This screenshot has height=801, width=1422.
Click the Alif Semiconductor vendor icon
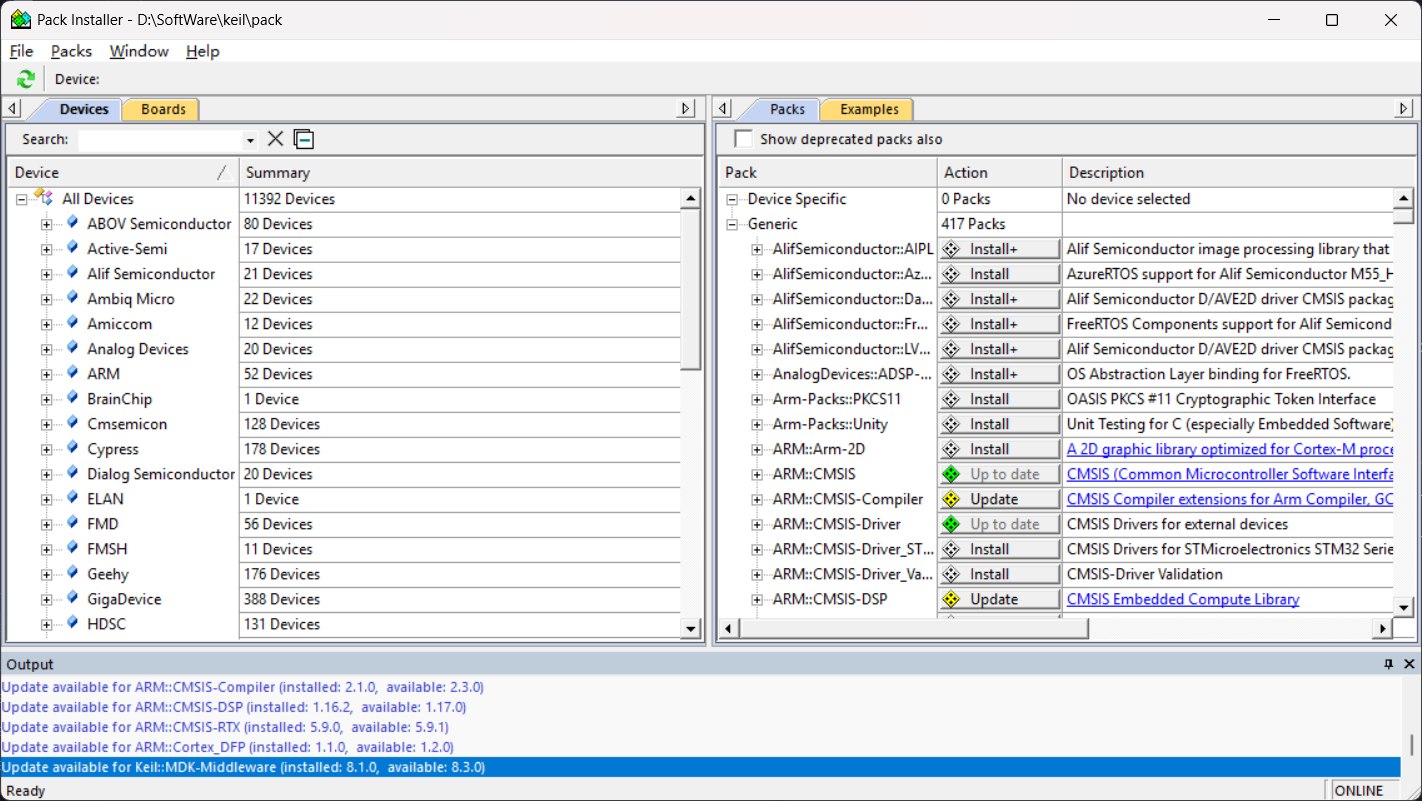(72, 273)
